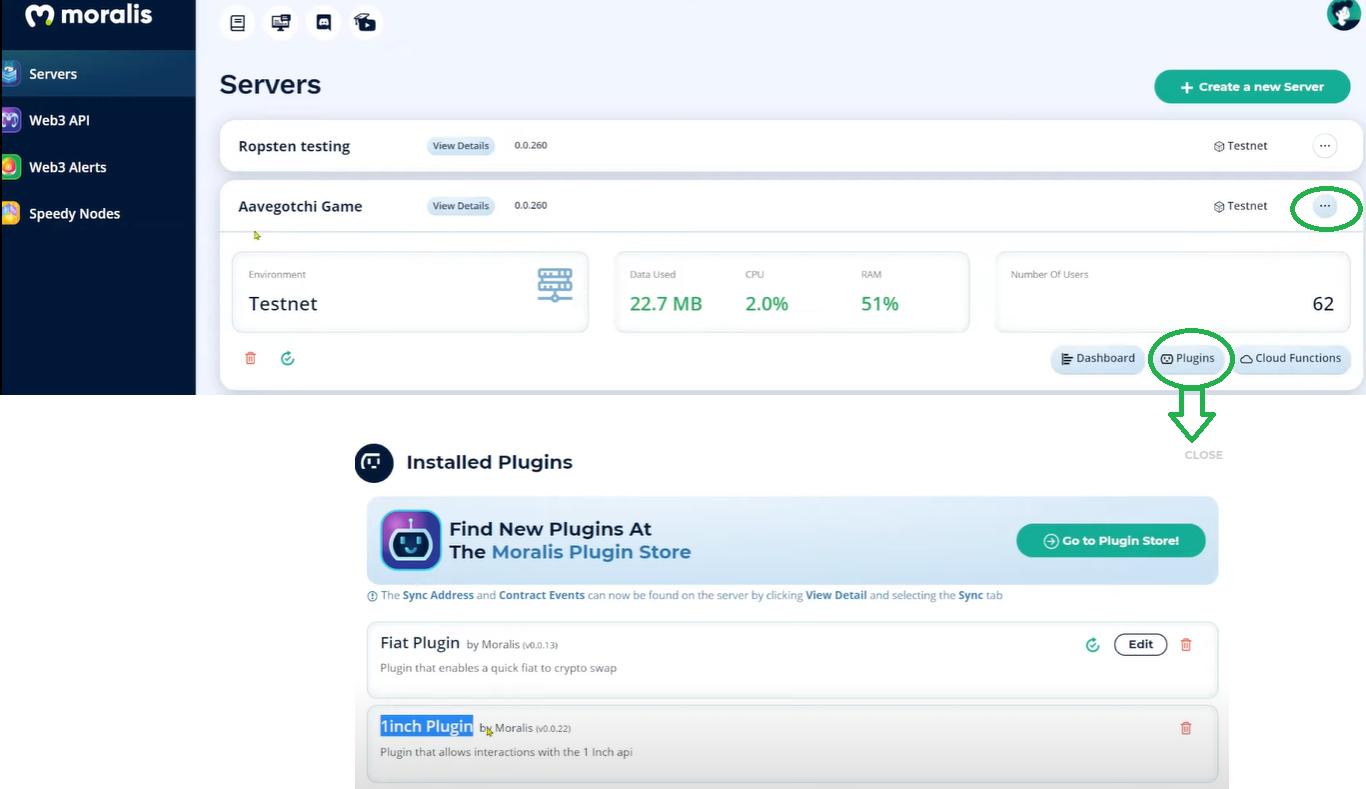Screen dimensions: 1366x789
Task: Follow the Moralis Plugin Store link
Action: click(x=591, y=552)
